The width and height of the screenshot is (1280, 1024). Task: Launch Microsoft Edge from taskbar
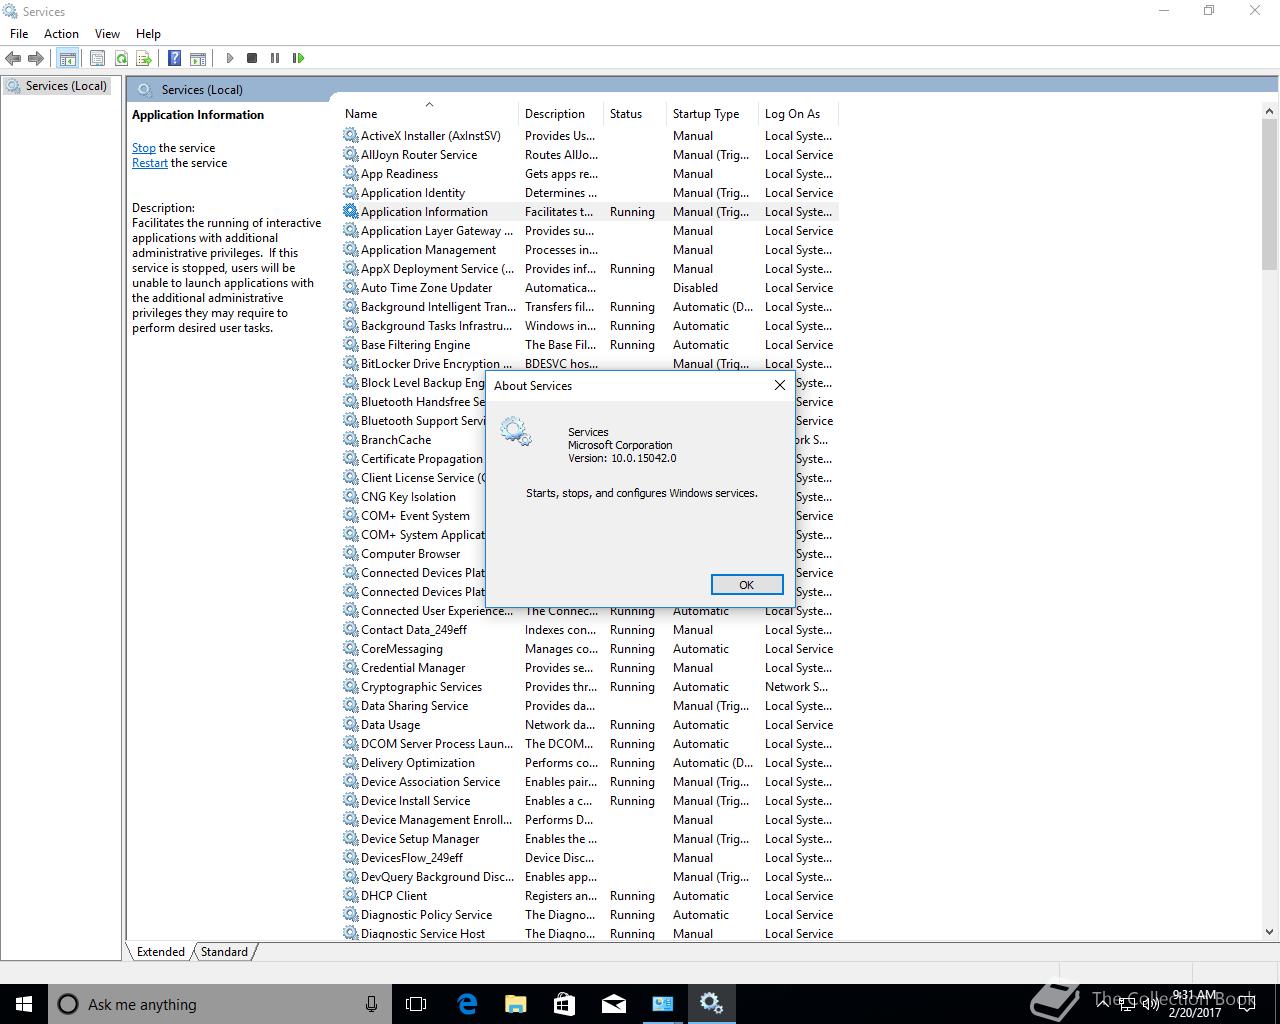[x=467, y=1004]
